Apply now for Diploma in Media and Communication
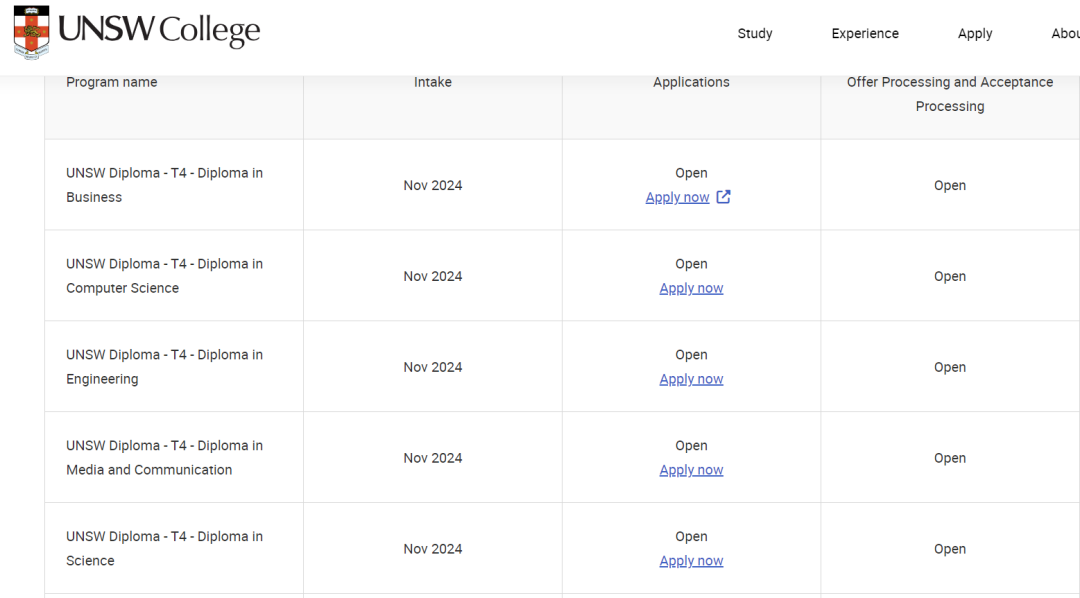This screenshot has width=1080, height=598. click(x=691, y=471)
